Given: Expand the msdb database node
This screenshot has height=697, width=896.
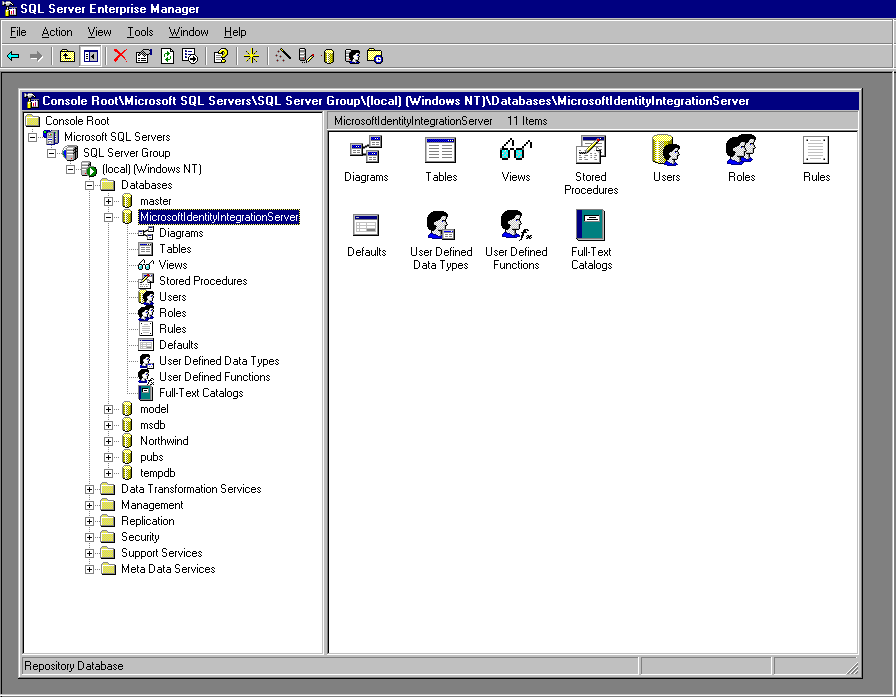Looking at the screenshot, I should (x=109, y=425).
